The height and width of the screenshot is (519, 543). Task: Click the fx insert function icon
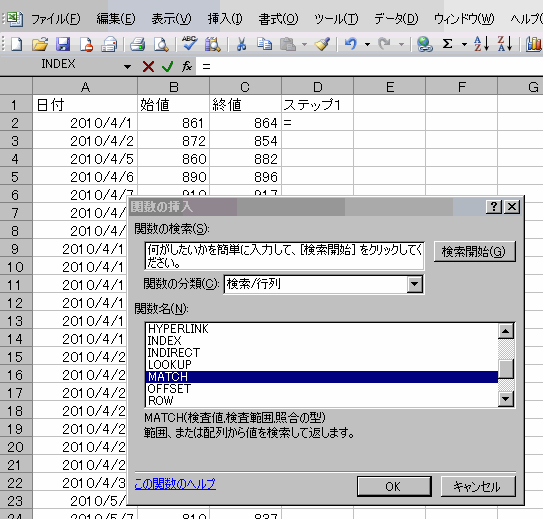tap(187, 66)
